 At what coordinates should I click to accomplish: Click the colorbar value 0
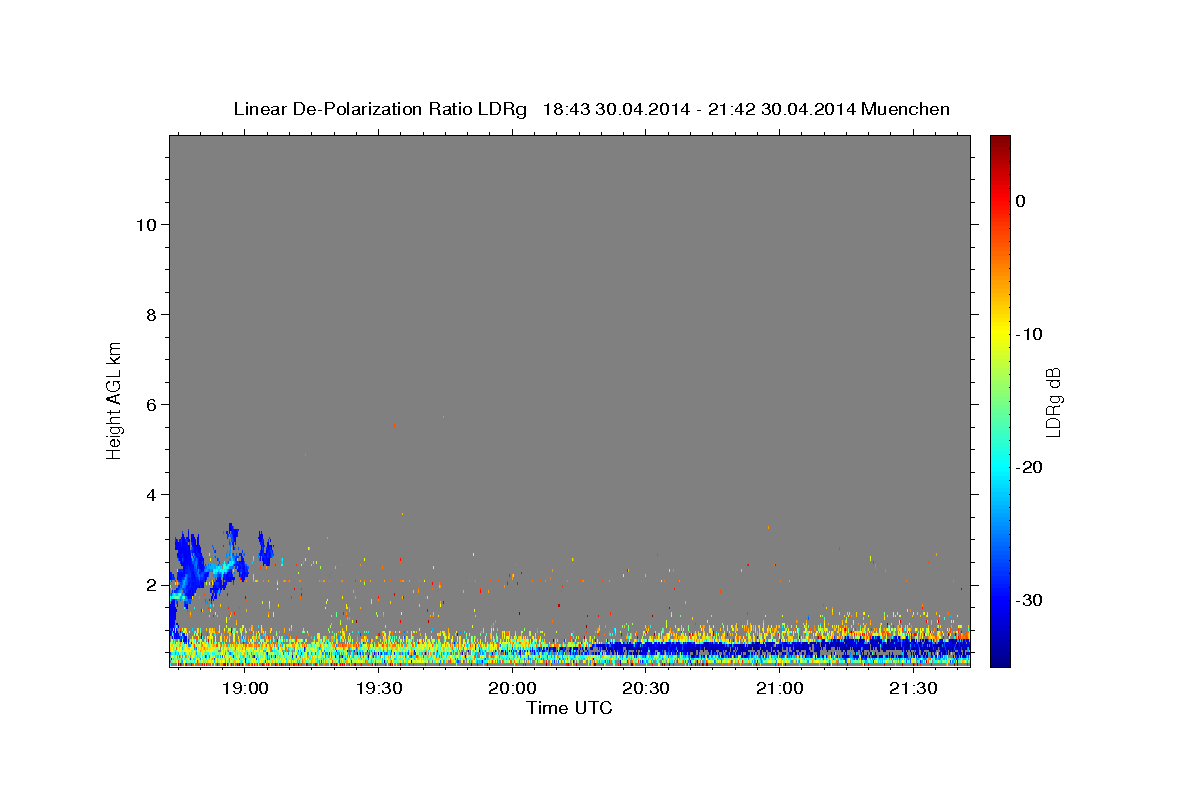click(x=1020, y=201)
